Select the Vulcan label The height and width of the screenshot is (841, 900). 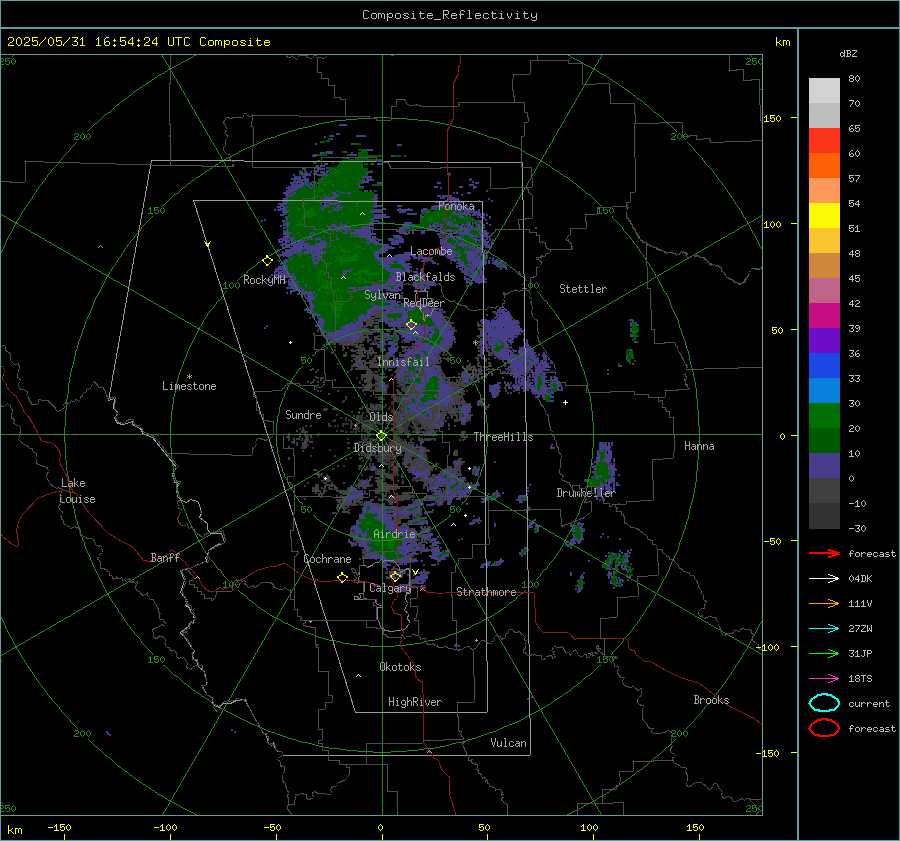[x=509, y=743]
